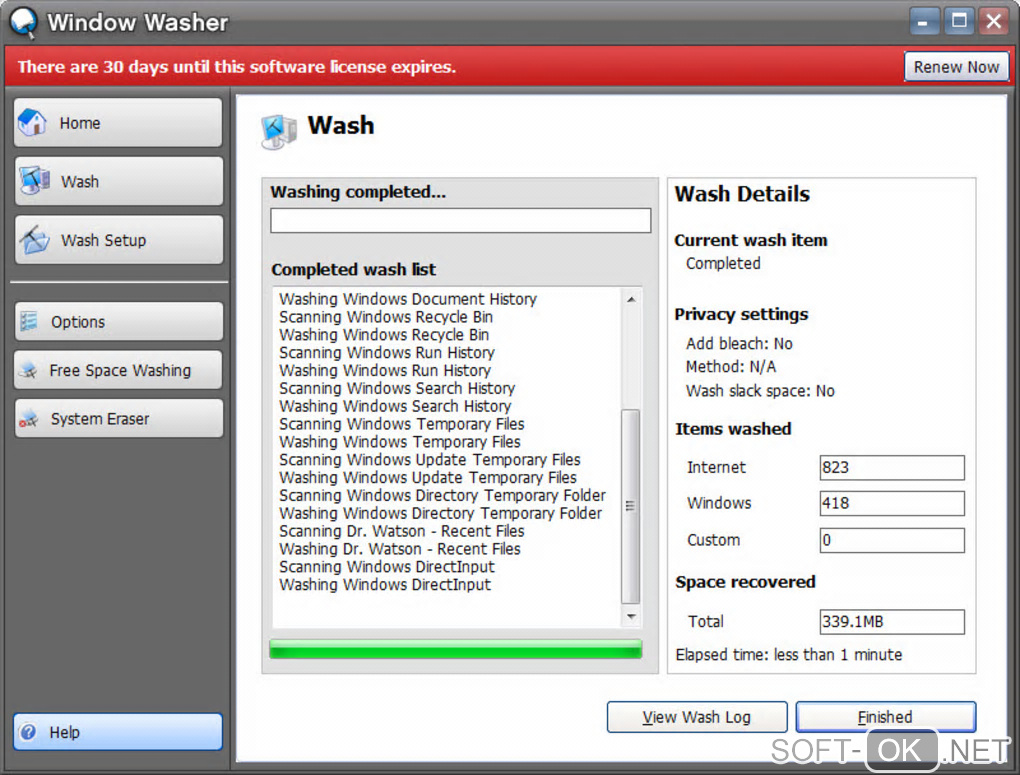Click the license expiry notice text

point(237,67)
